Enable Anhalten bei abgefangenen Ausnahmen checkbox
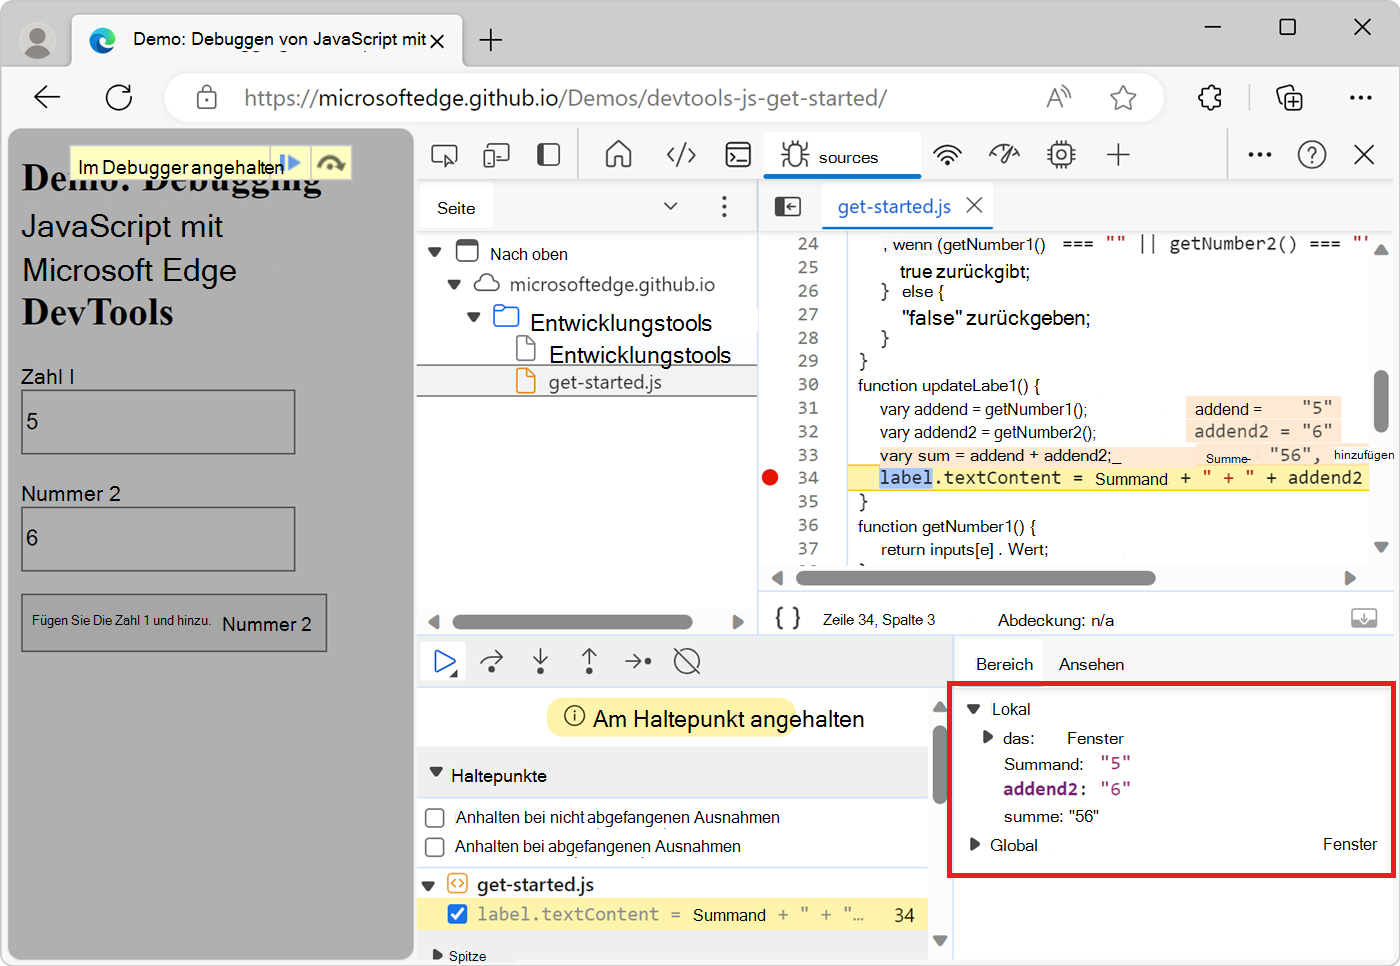 point(435,847)
